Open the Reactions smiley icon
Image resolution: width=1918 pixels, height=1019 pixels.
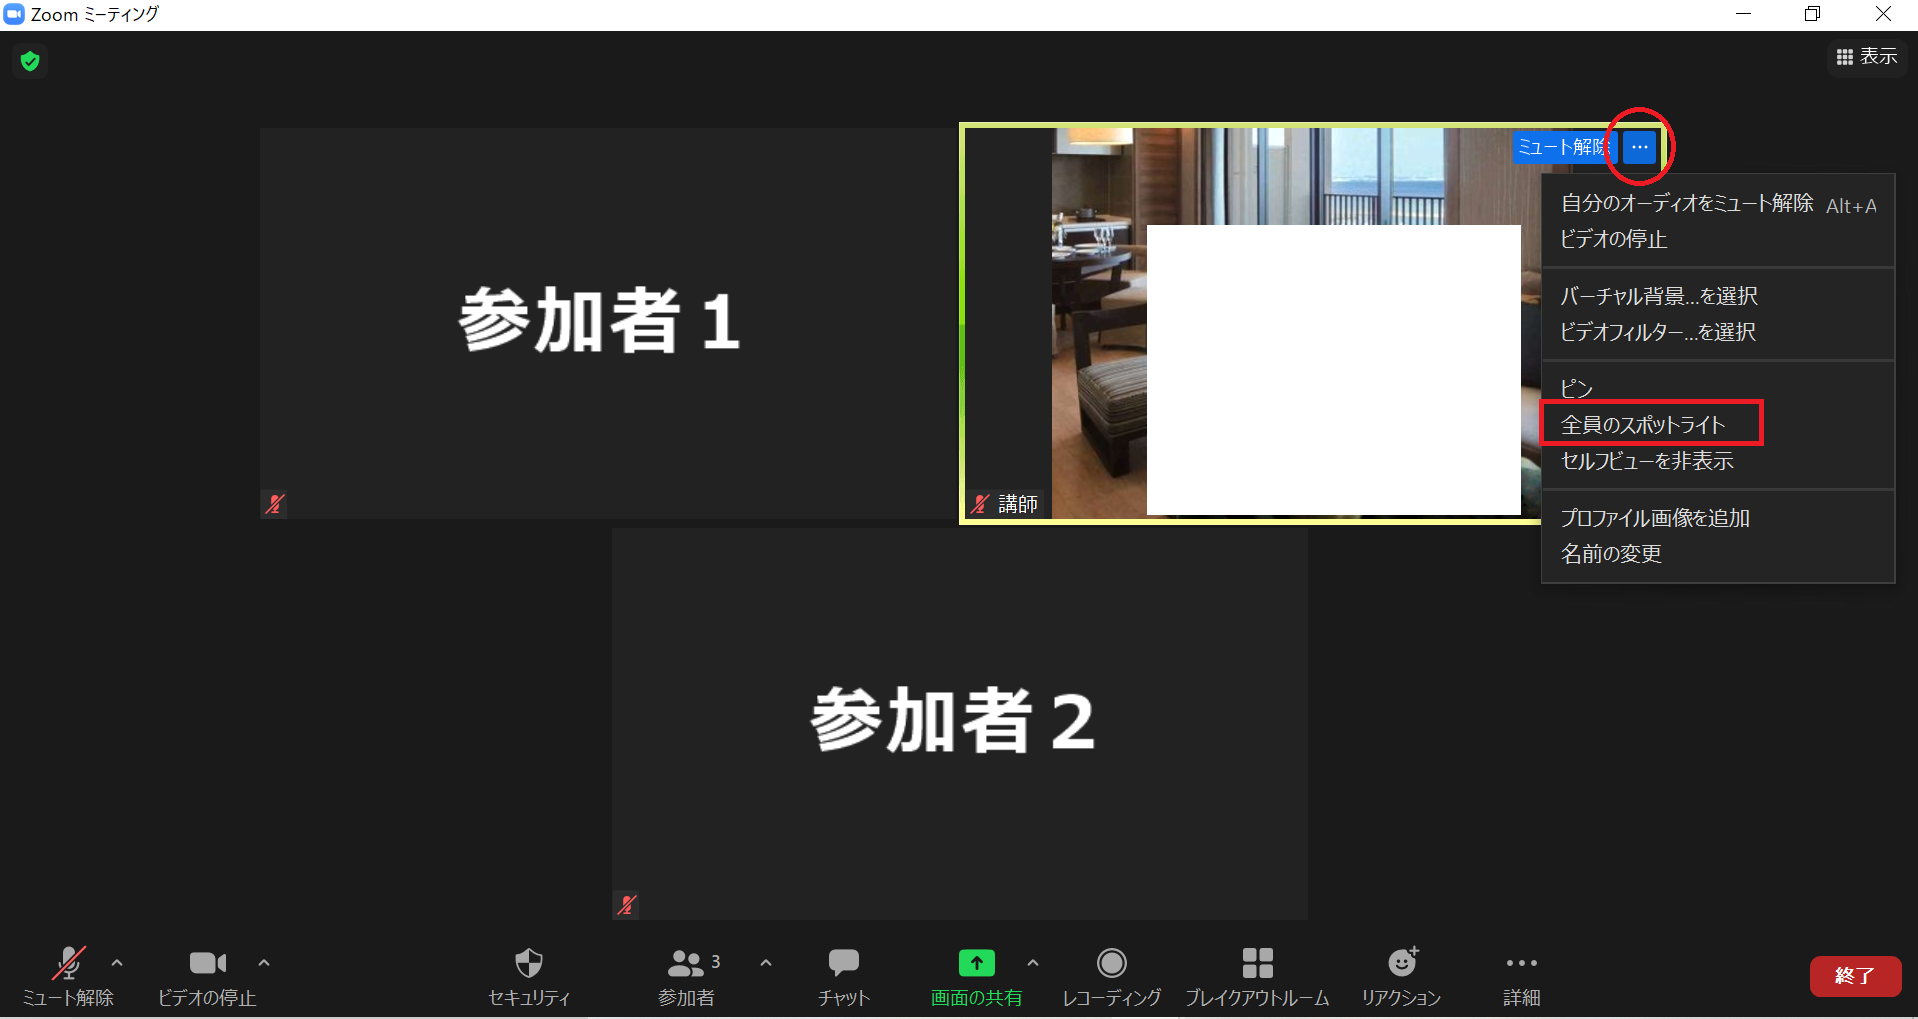point(1402,964)
